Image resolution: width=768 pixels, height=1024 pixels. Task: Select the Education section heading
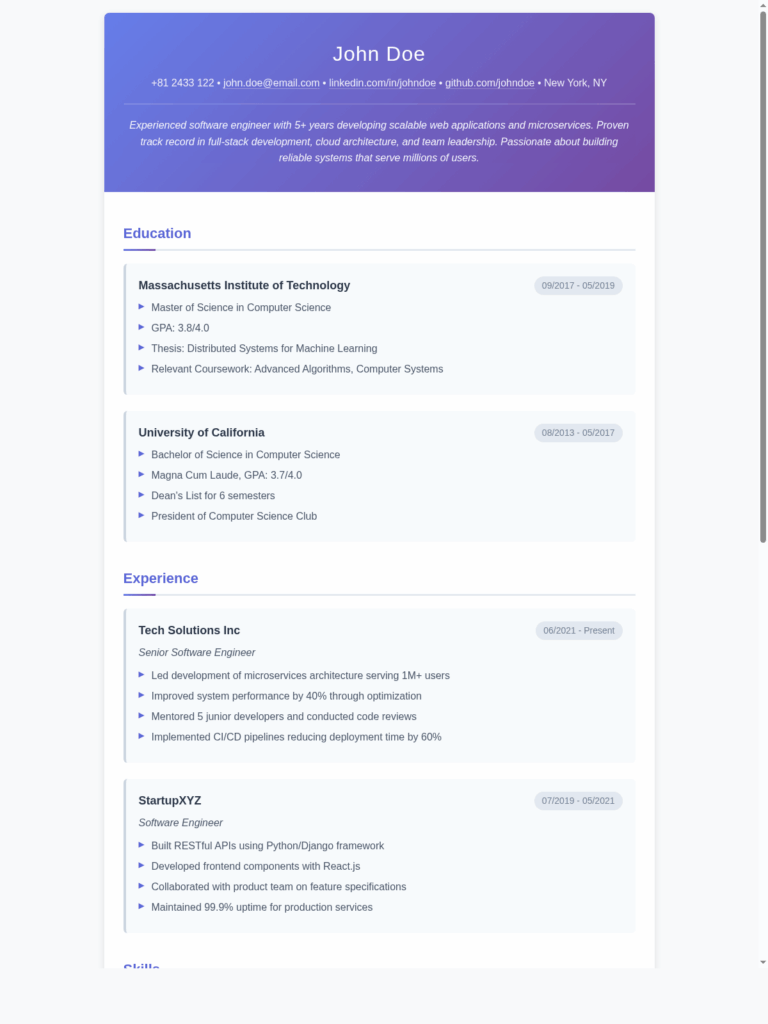pos(157,233)
